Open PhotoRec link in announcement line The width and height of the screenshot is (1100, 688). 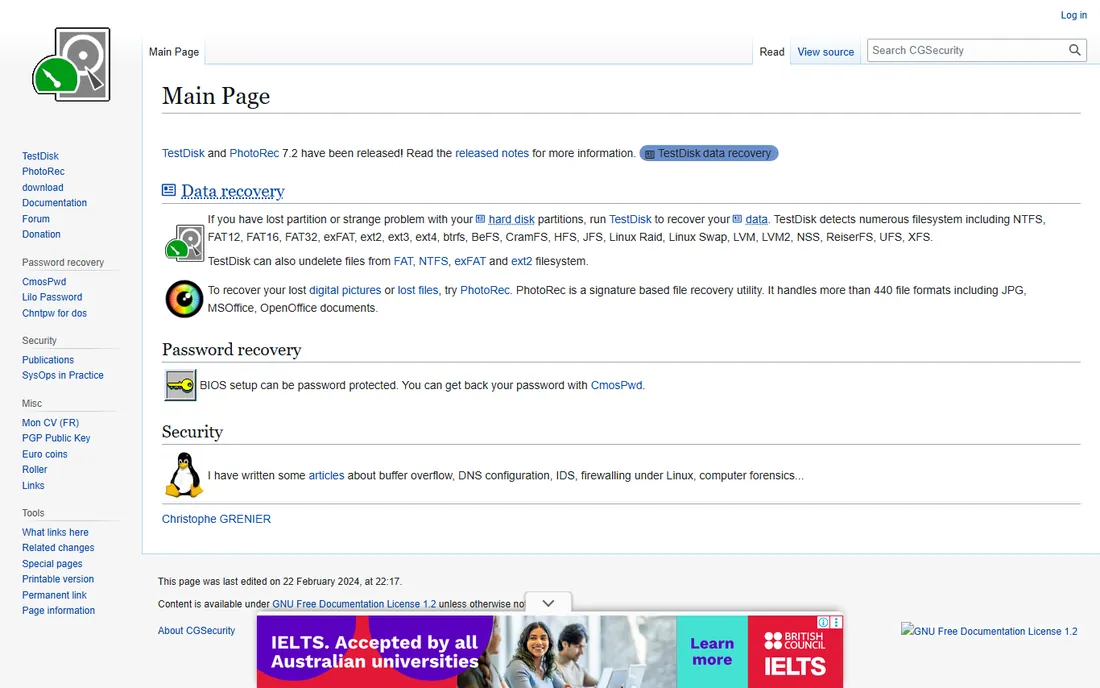point(254,153)
